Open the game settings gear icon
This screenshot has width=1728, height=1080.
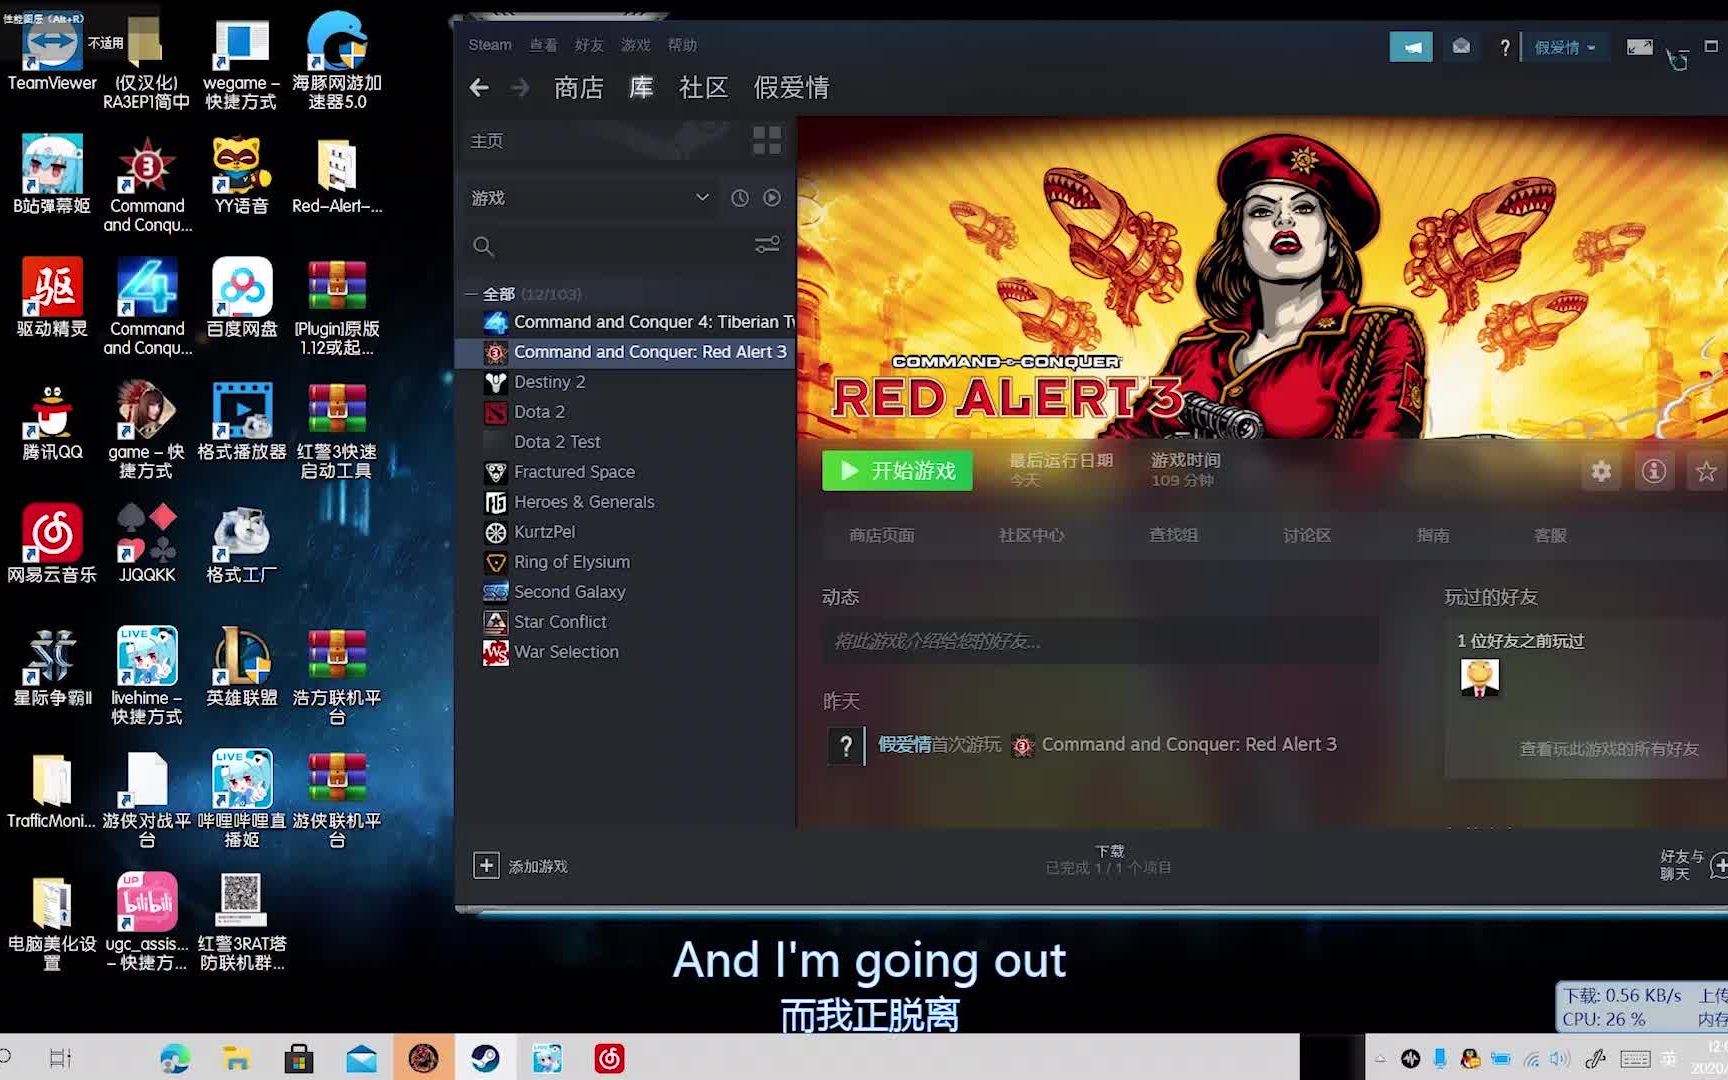(1601, 471)
